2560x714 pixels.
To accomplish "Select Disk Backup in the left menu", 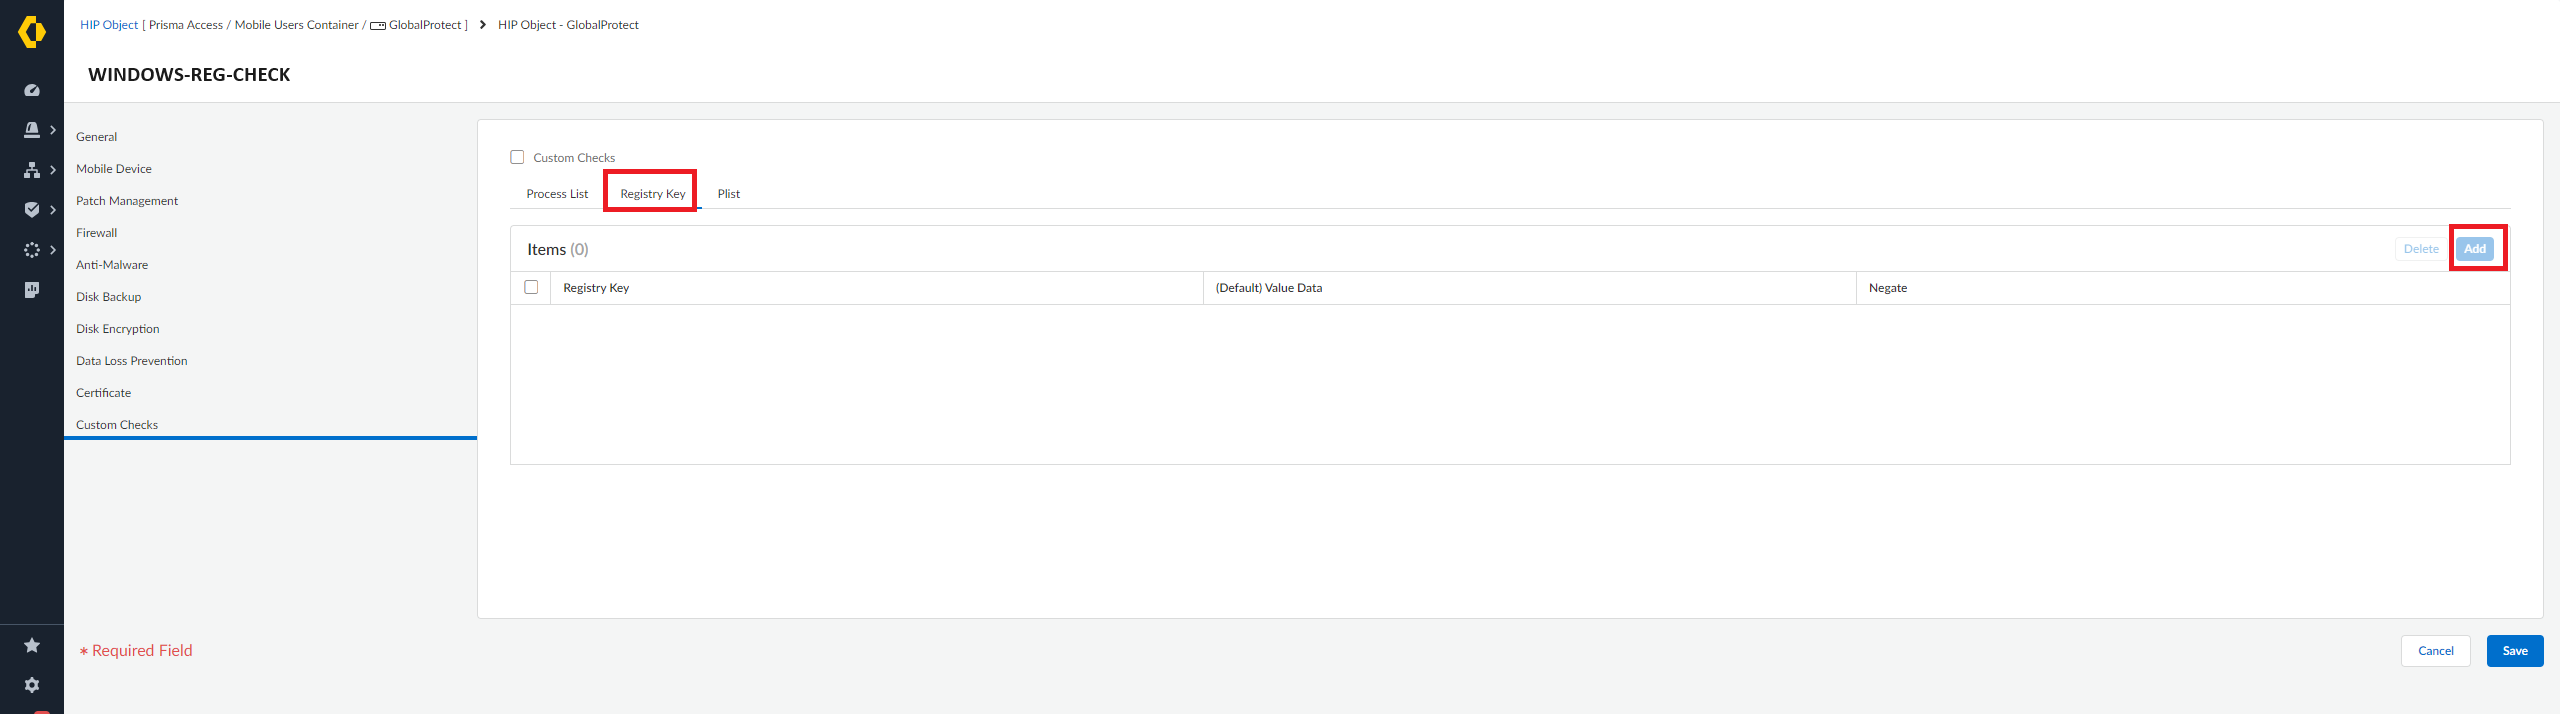I will [x=108, y=297].
